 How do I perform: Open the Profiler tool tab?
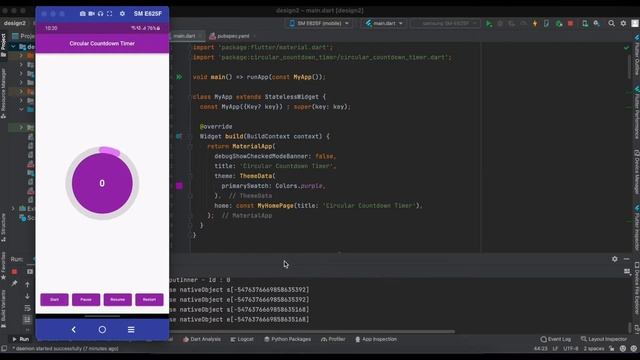tap(333, 339)
